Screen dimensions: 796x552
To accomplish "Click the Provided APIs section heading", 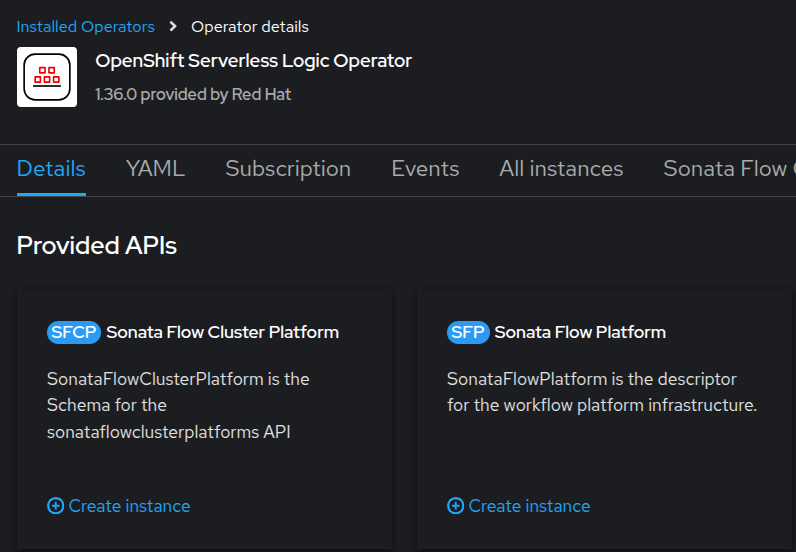I will click(x=97, y=245).
